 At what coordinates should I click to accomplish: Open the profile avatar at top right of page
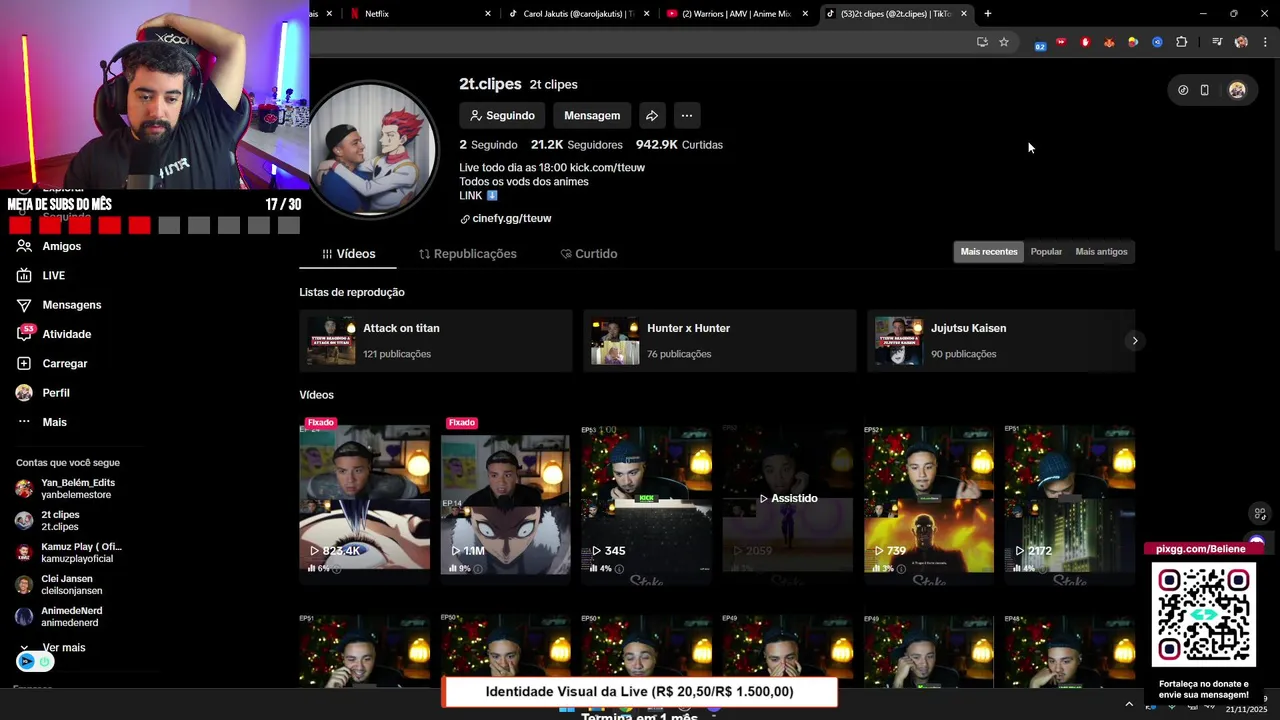pos(1237,90)
